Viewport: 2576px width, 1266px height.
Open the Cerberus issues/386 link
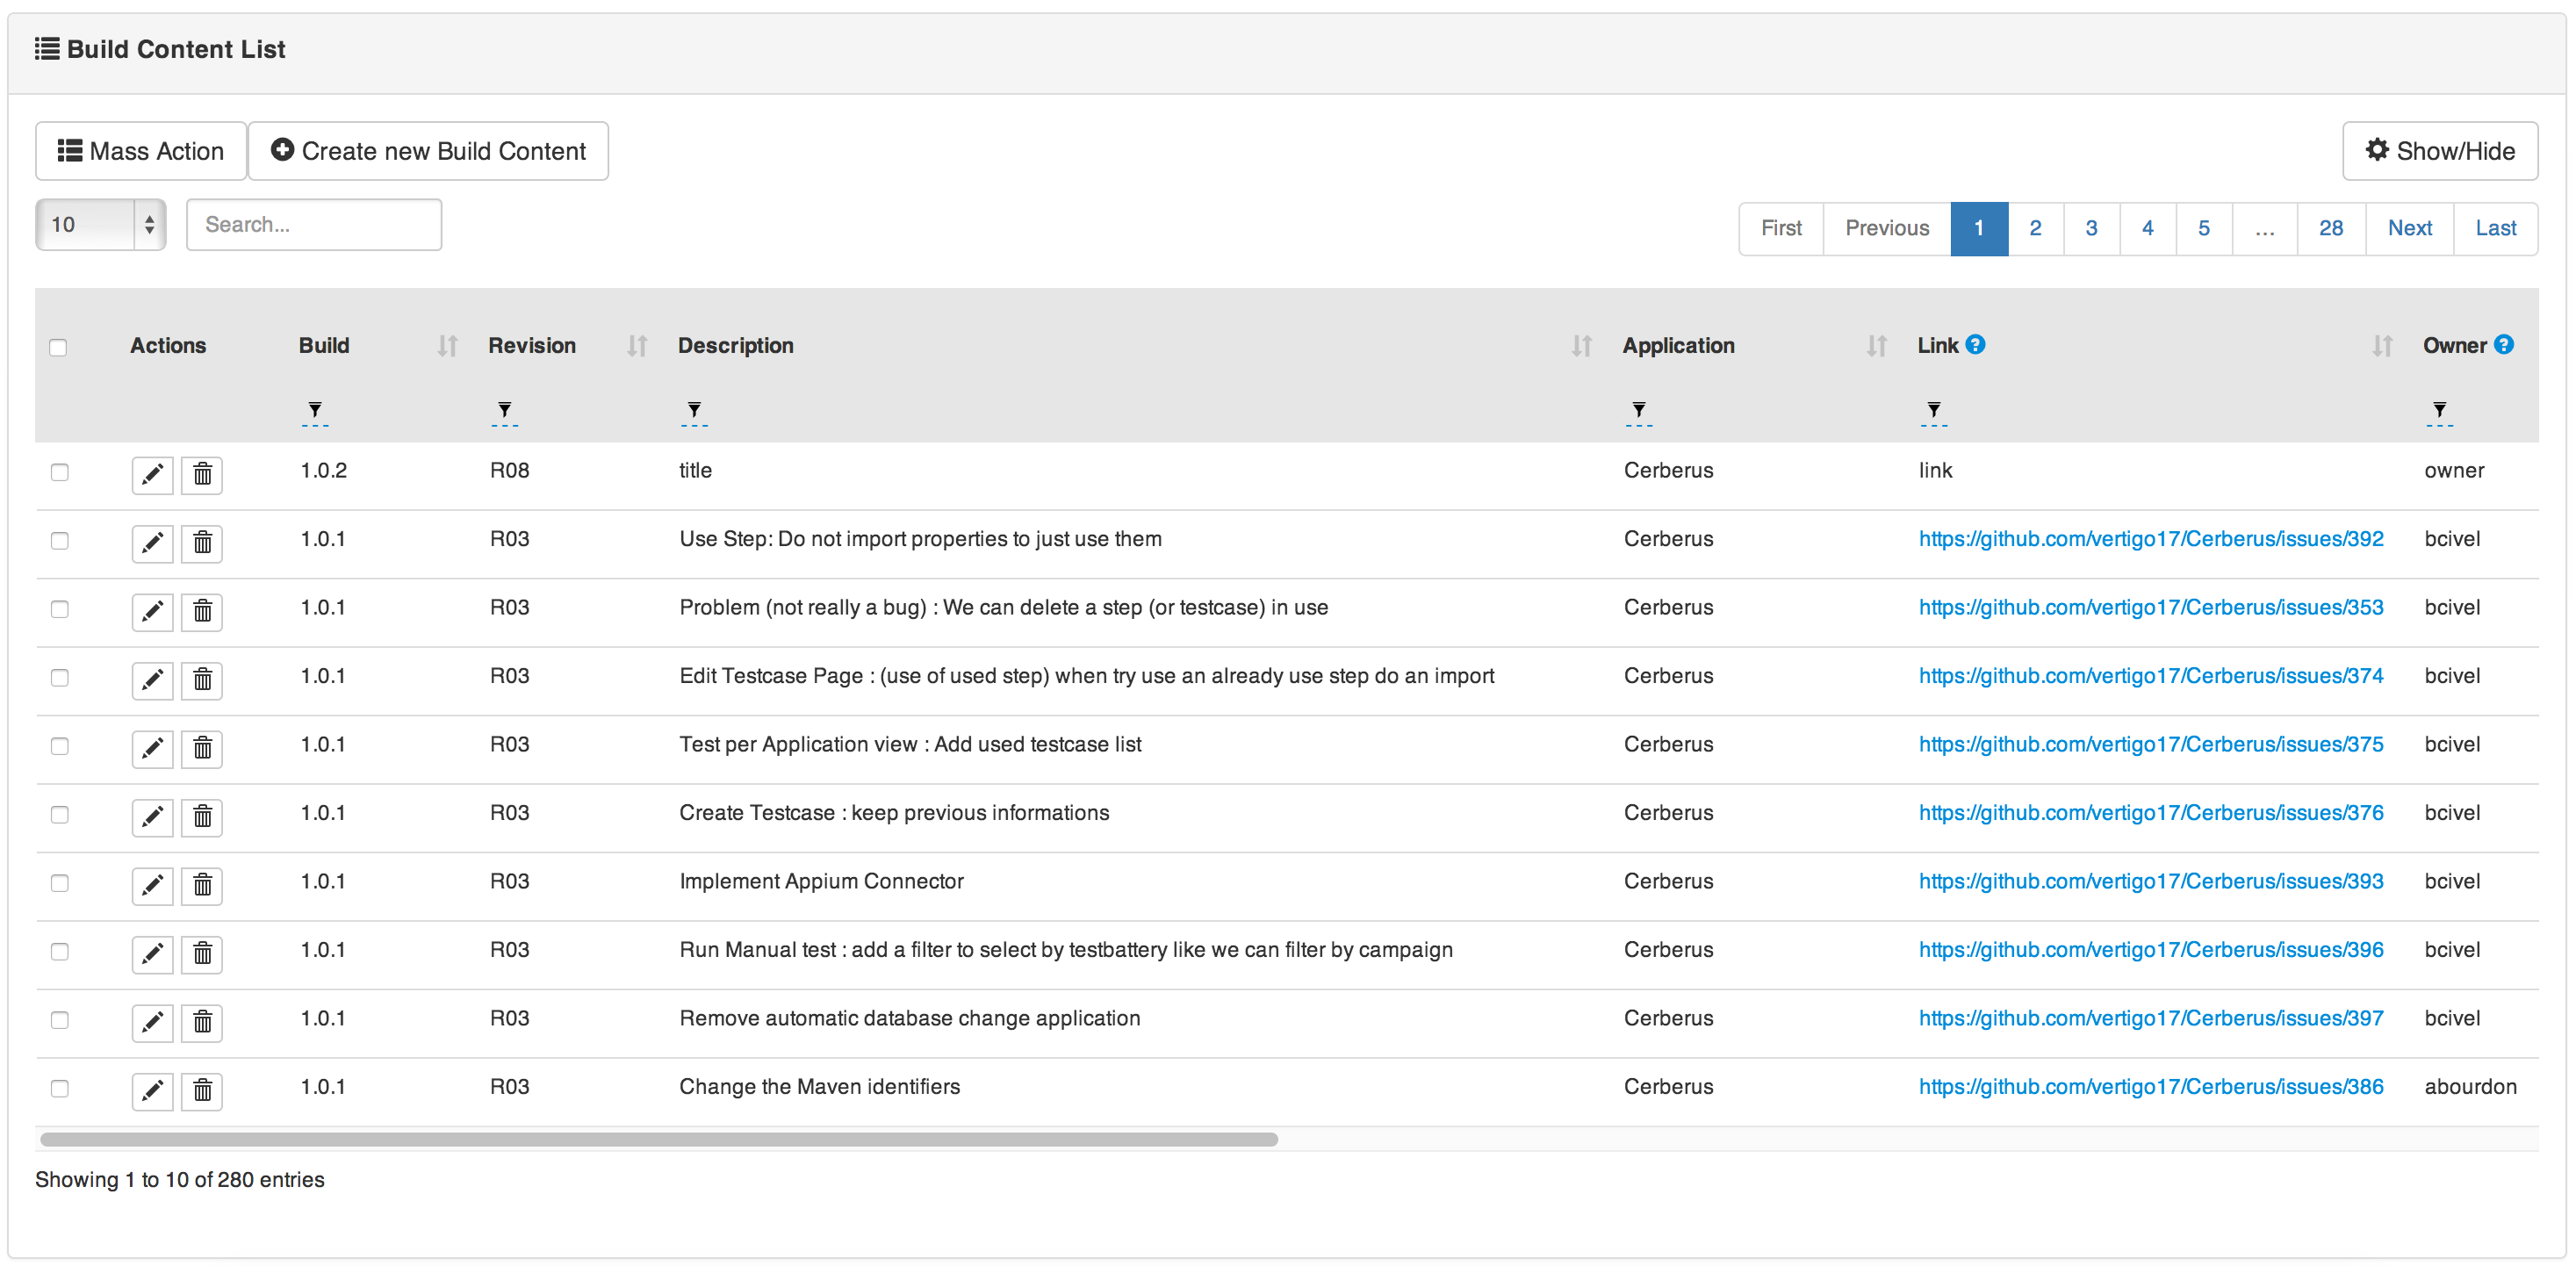[x=2151, y=1087]
